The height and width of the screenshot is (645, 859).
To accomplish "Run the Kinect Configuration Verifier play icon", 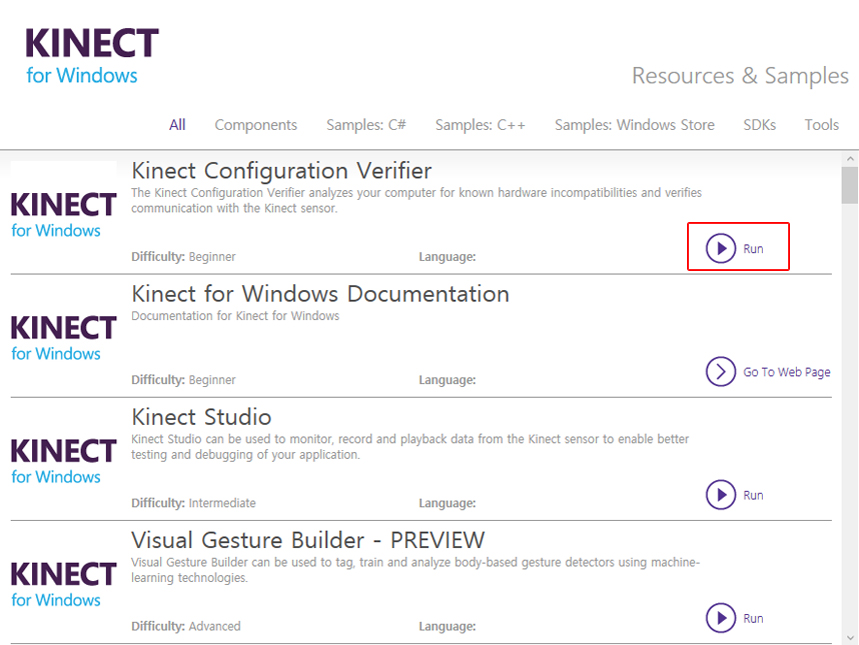I will tap(720, 248).
